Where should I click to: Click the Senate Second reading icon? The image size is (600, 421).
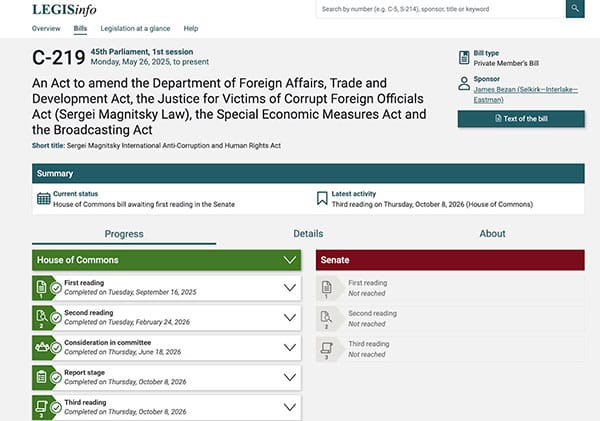[326, 318]
